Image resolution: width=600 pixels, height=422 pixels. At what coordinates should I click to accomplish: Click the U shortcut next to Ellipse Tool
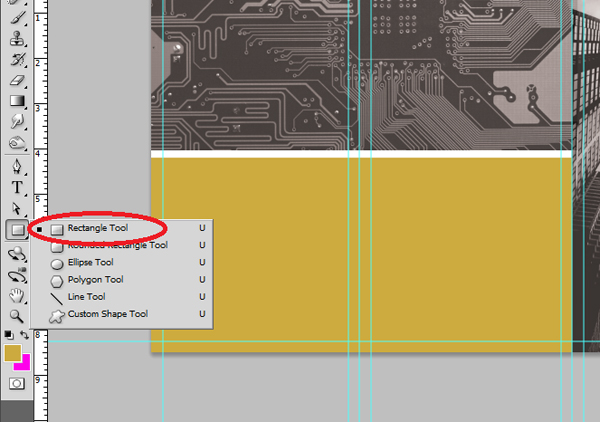tap(202, 262)
